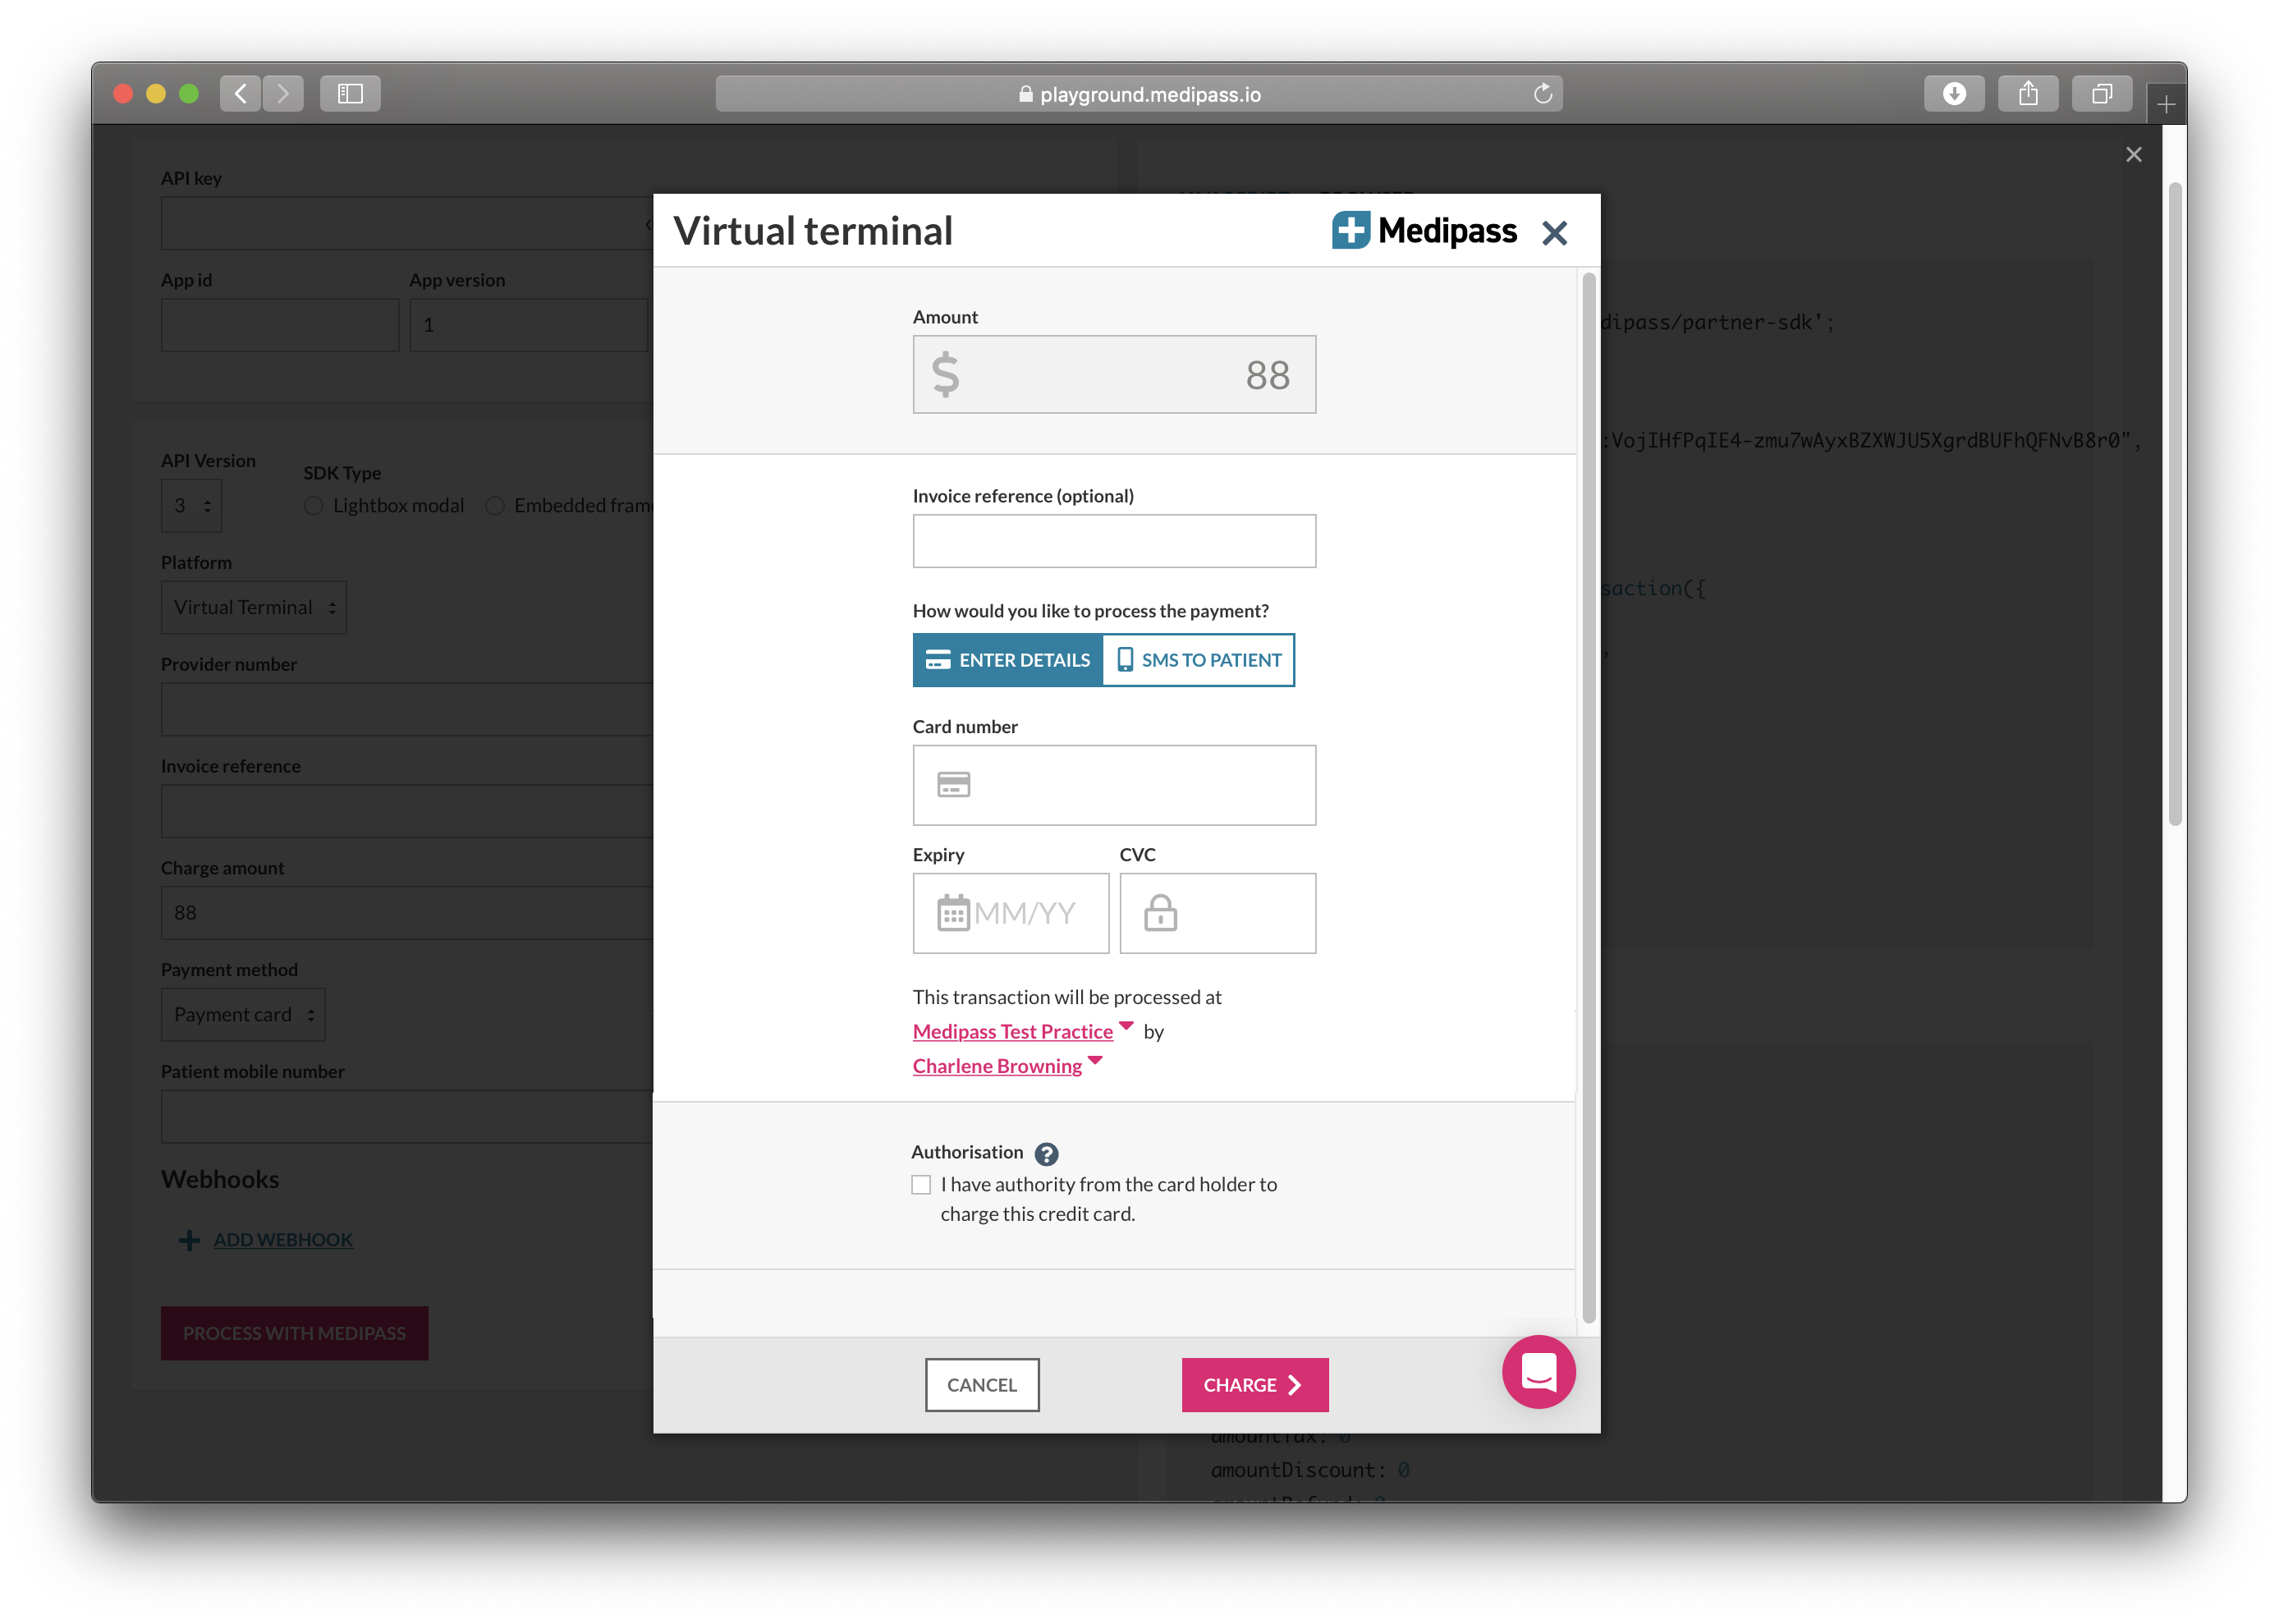
Task: Click the Patient mobile number field
Action: coord(407,1117)
